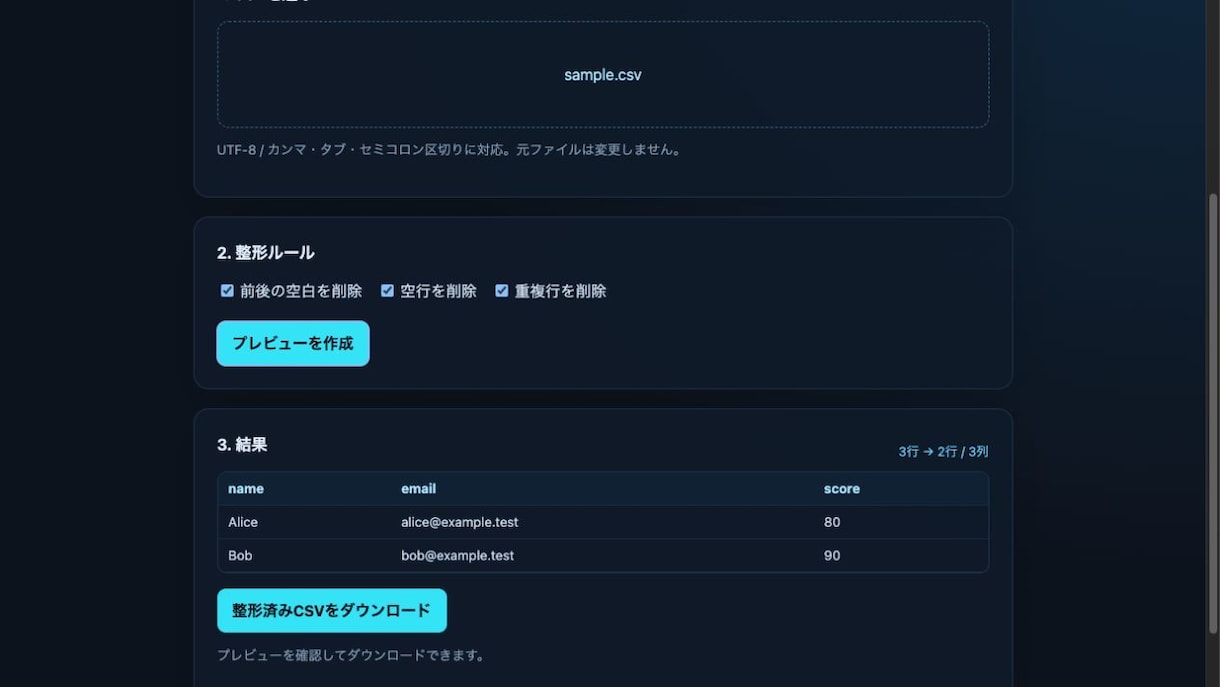Click the score value 80
Viewport: 1220px width, 687px height.
(x=832, y=522)
